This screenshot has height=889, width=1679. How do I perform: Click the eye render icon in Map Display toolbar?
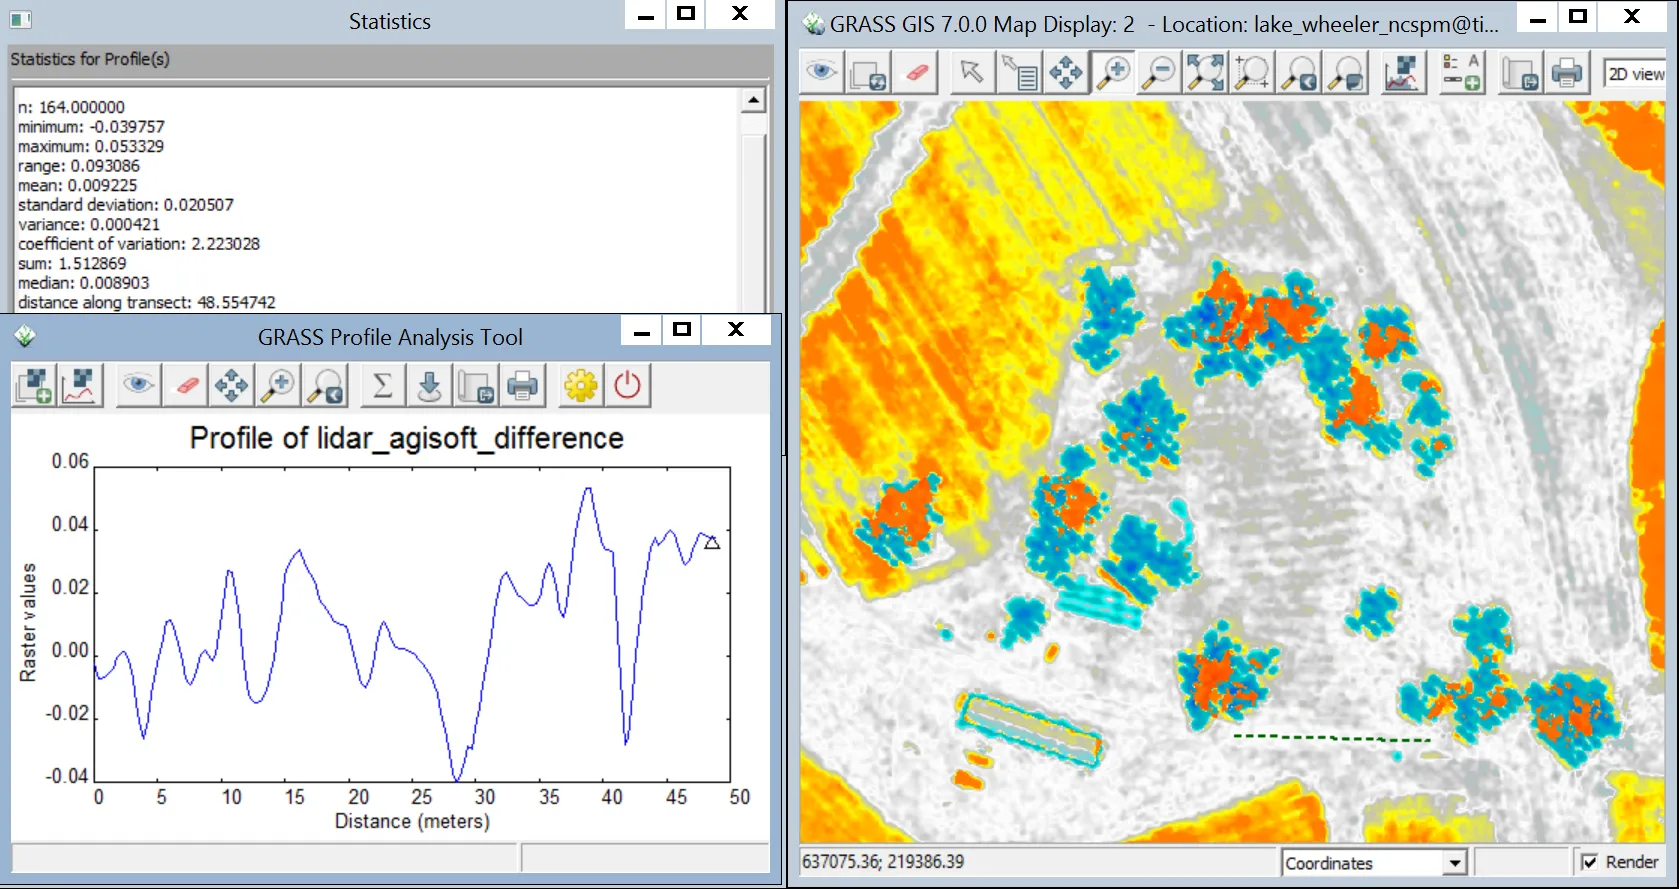pyautogui.click(x=822, y=73)
